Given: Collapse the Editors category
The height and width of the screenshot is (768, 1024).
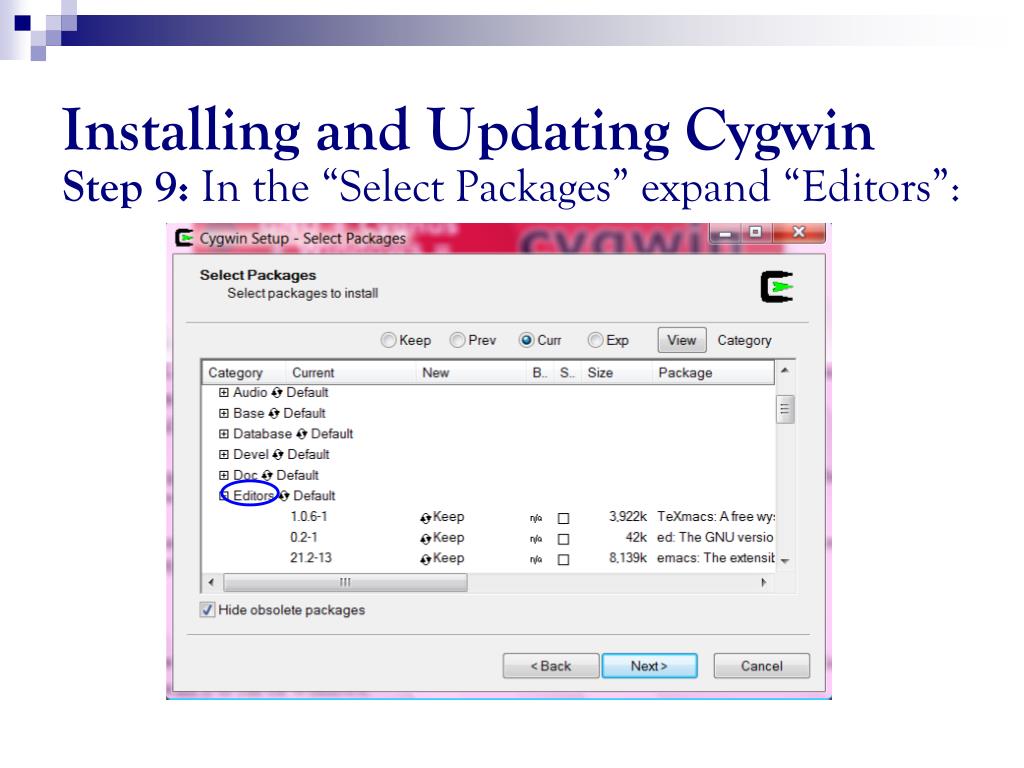Looking at the screenshot, I should (x=223, y=496).
